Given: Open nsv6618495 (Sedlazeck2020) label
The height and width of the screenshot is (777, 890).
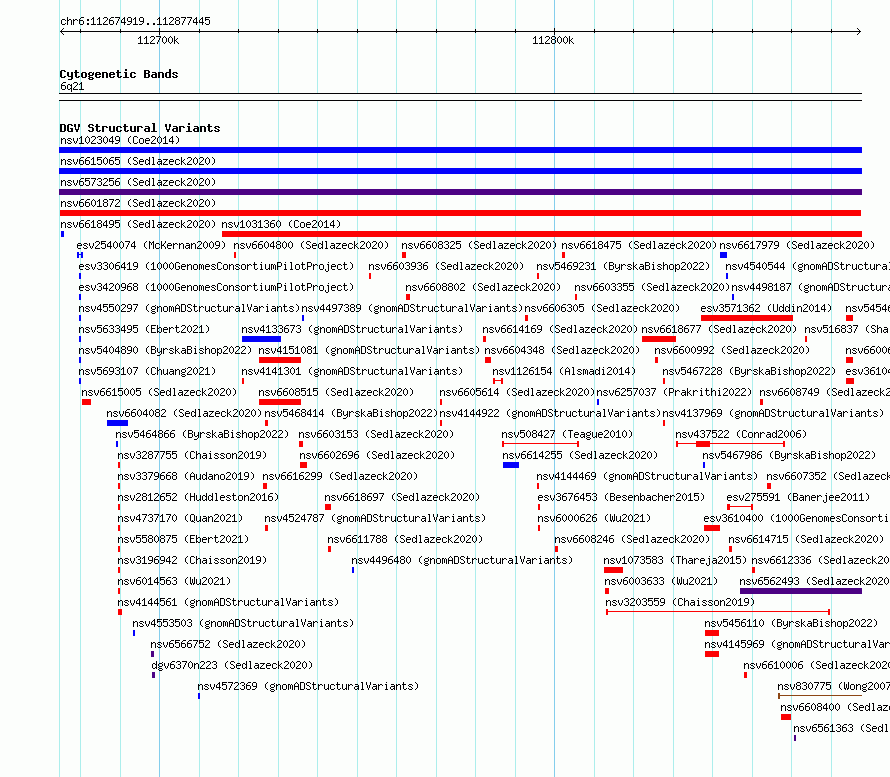Looking at the screenshot, I should tap(138, 224).
